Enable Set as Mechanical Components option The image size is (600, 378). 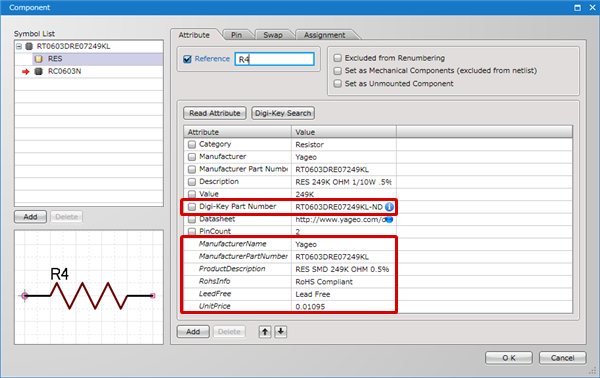[338, 71]
